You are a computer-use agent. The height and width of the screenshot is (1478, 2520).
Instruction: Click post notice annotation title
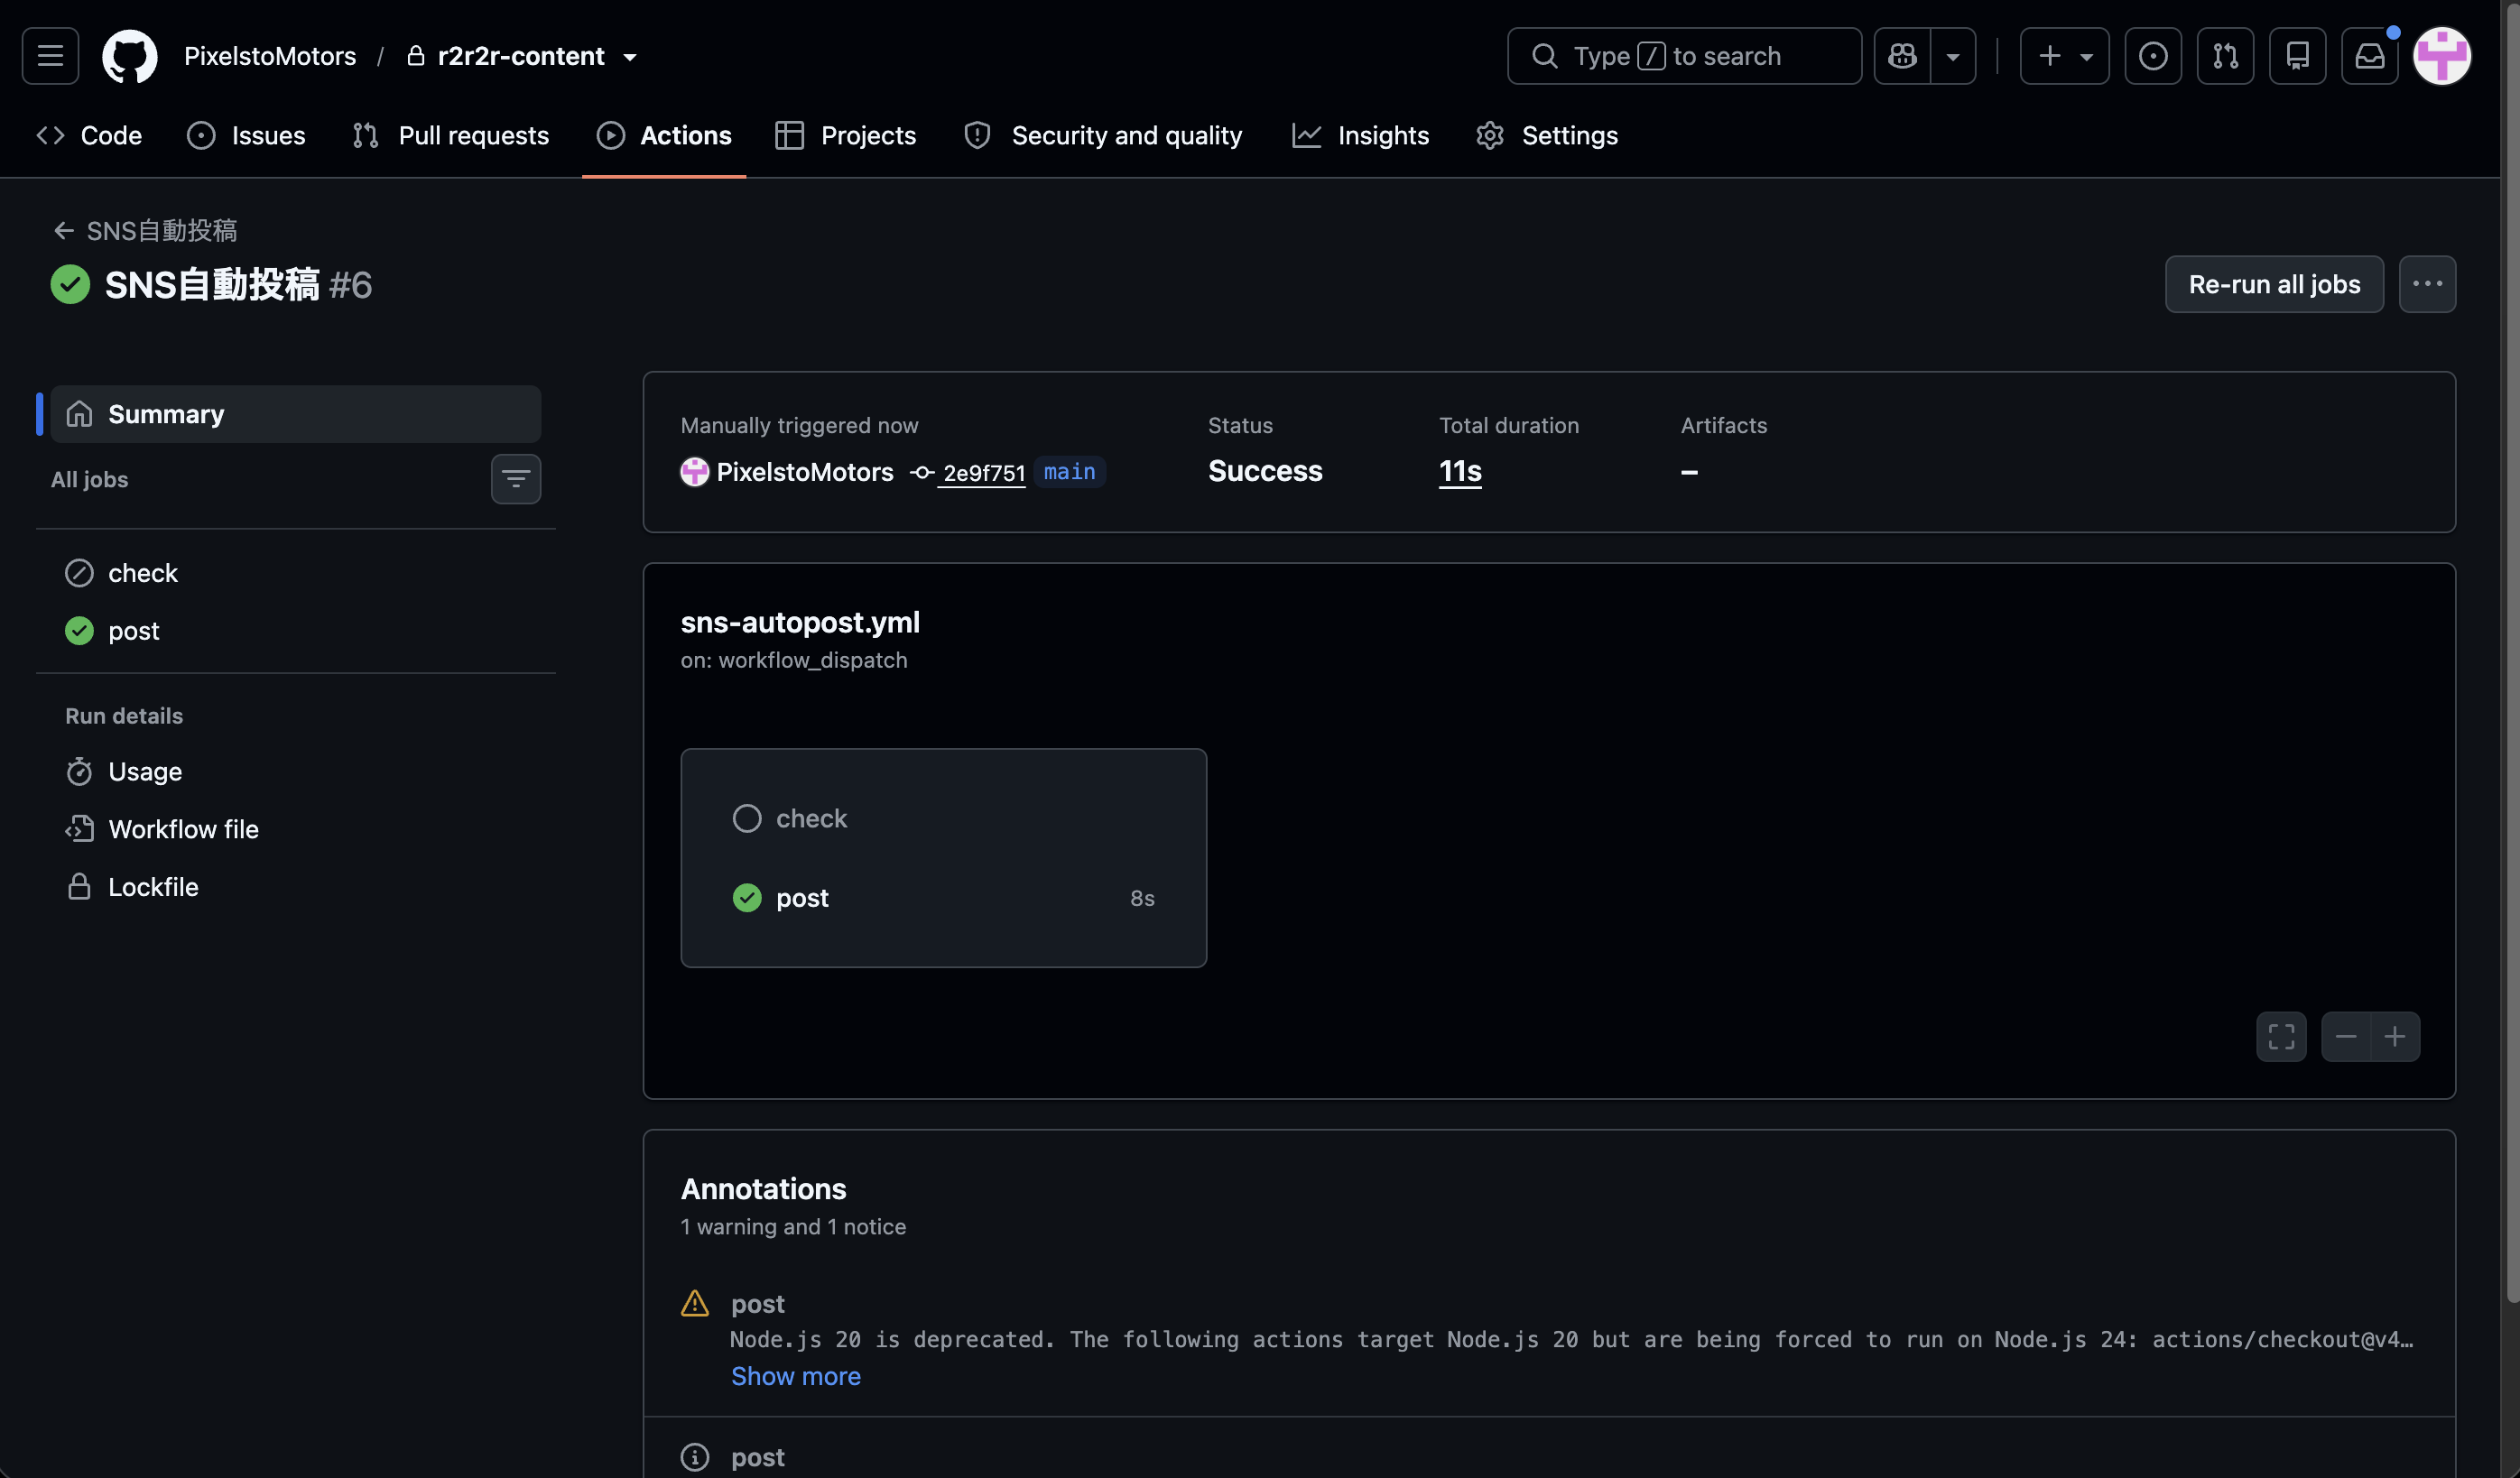[x=757, y=1458]
